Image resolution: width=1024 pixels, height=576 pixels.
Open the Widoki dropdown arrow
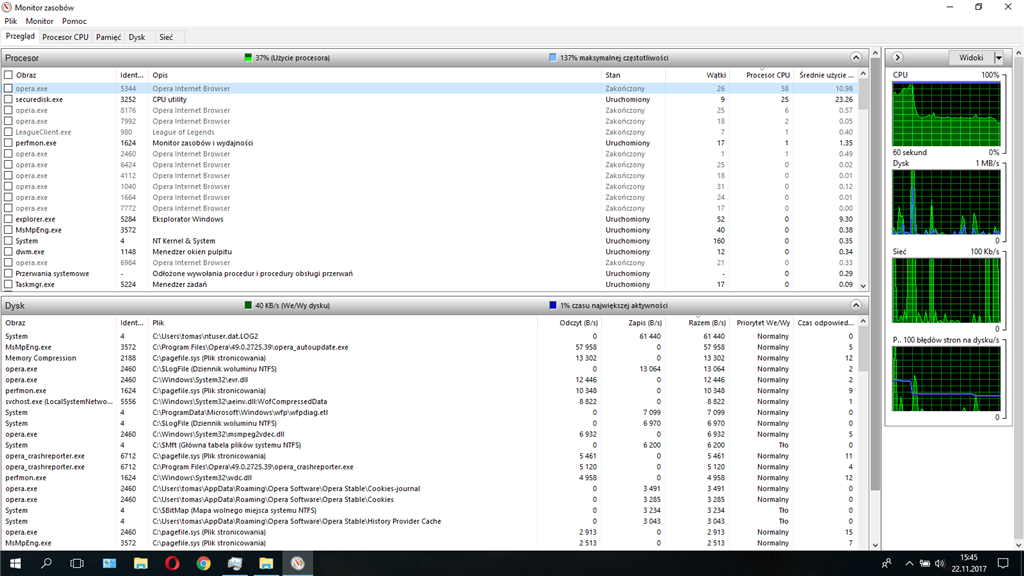(x=999, y=57)
